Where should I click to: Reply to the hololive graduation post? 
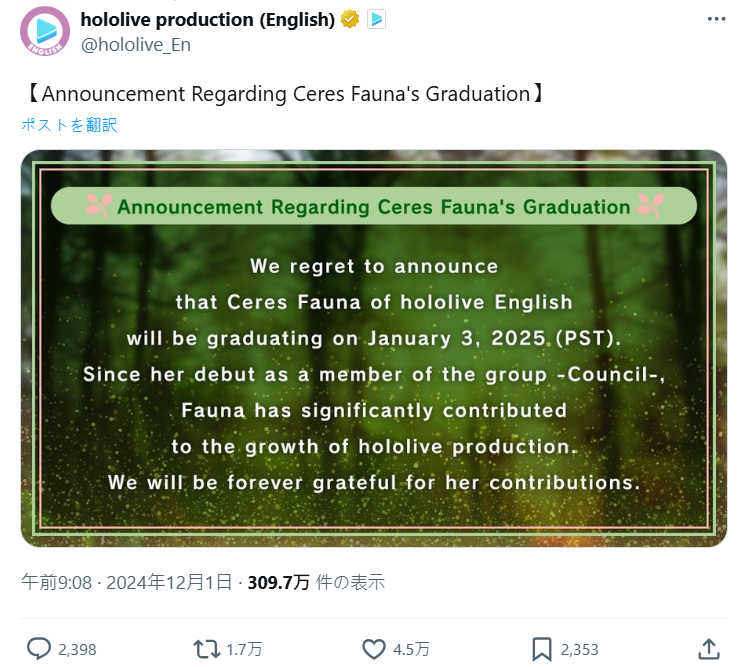(38, 649)
